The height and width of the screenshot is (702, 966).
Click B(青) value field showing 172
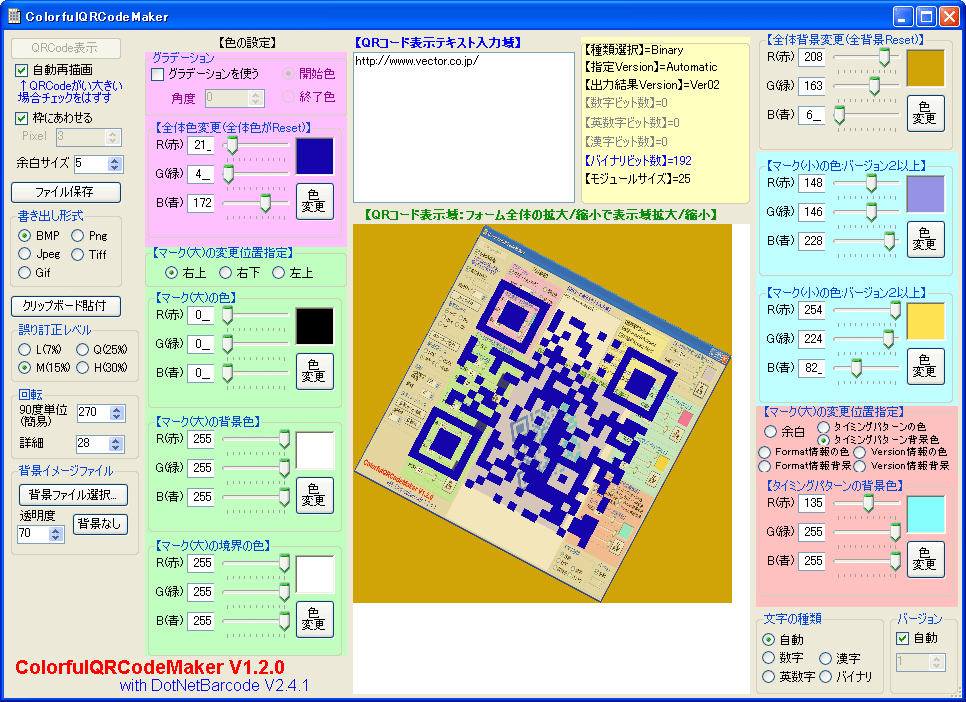201,203
